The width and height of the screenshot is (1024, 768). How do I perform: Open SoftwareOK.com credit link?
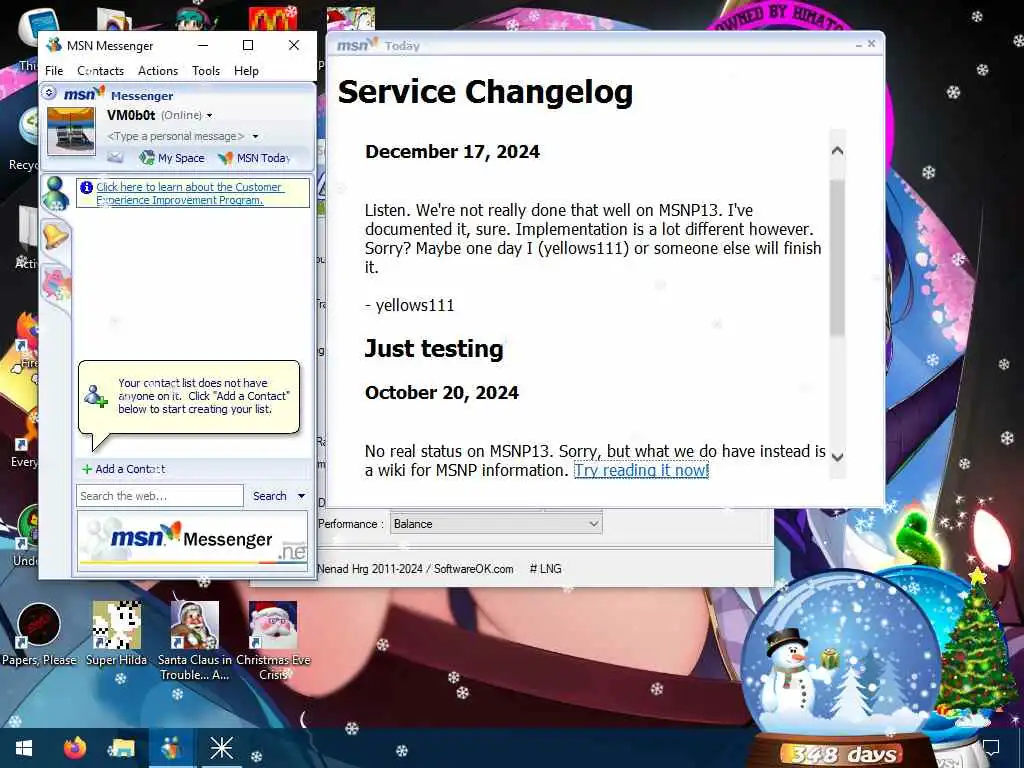tap(473, 569)
